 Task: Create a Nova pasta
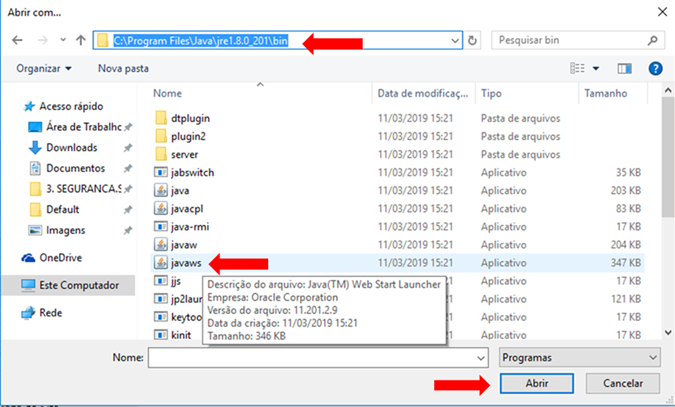[x=123, y=68]
